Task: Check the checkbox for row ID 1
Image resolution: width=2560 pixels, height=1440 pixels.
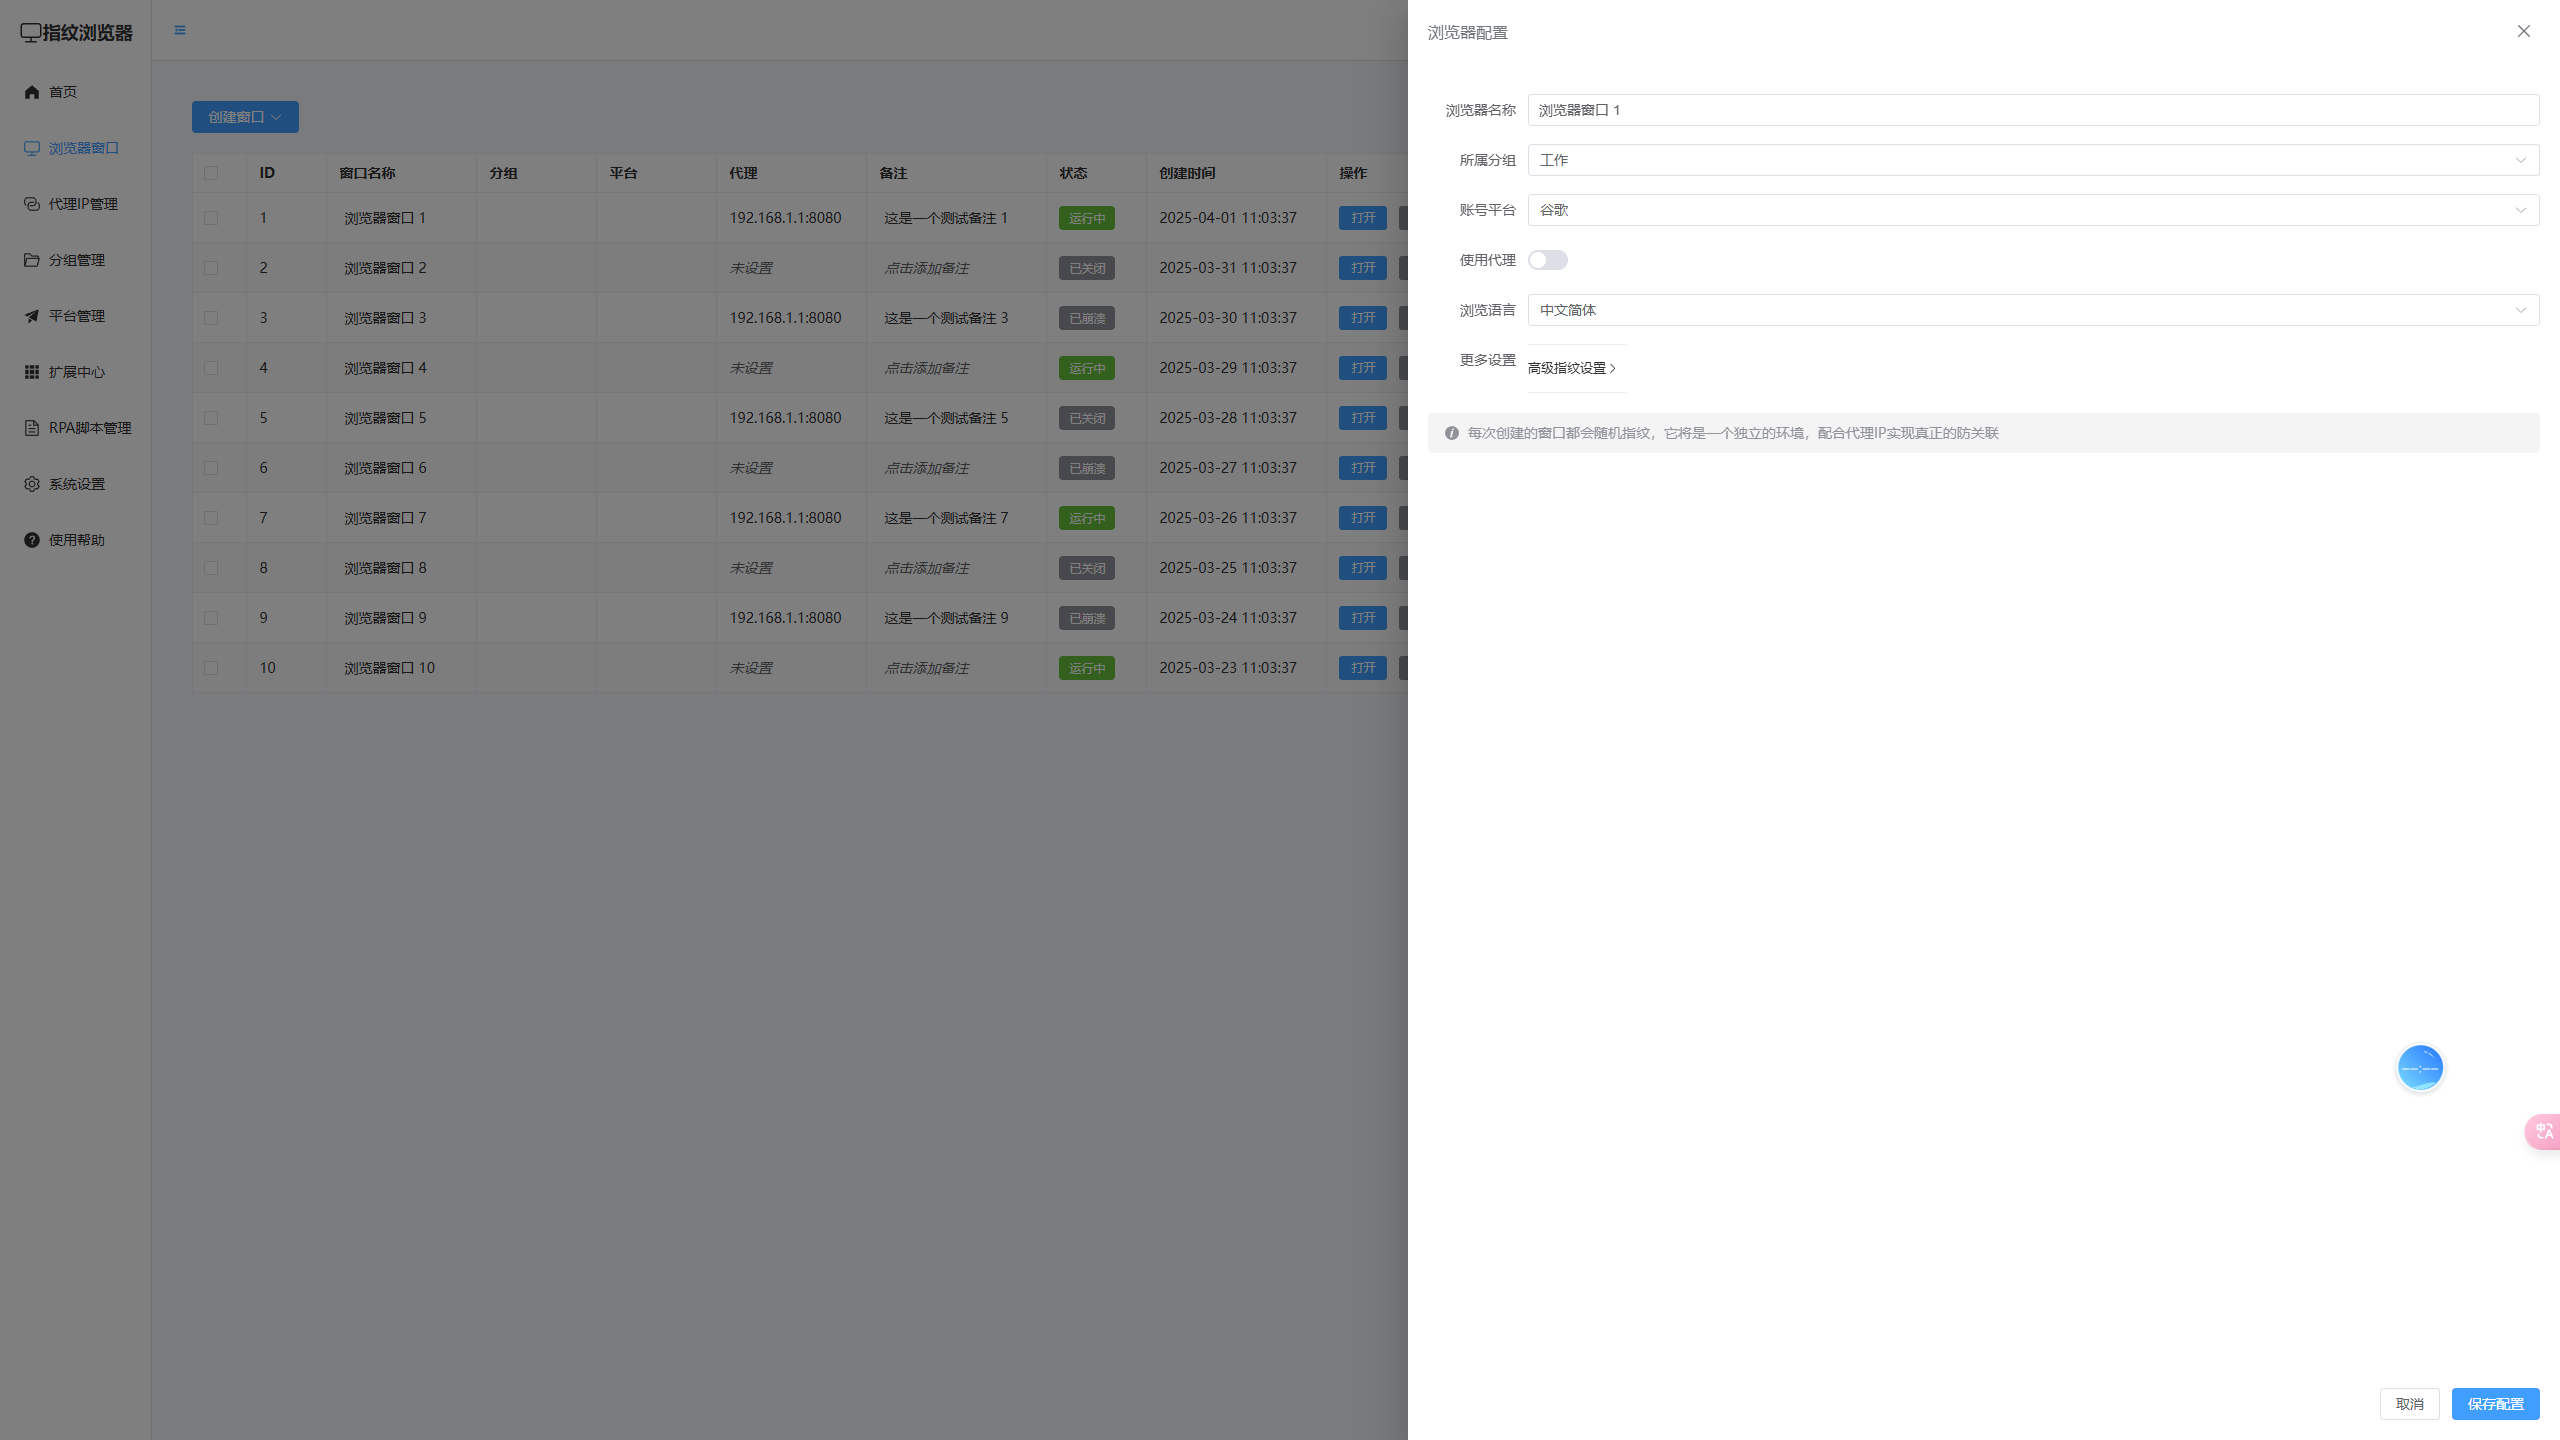Action: coord(211,218)
